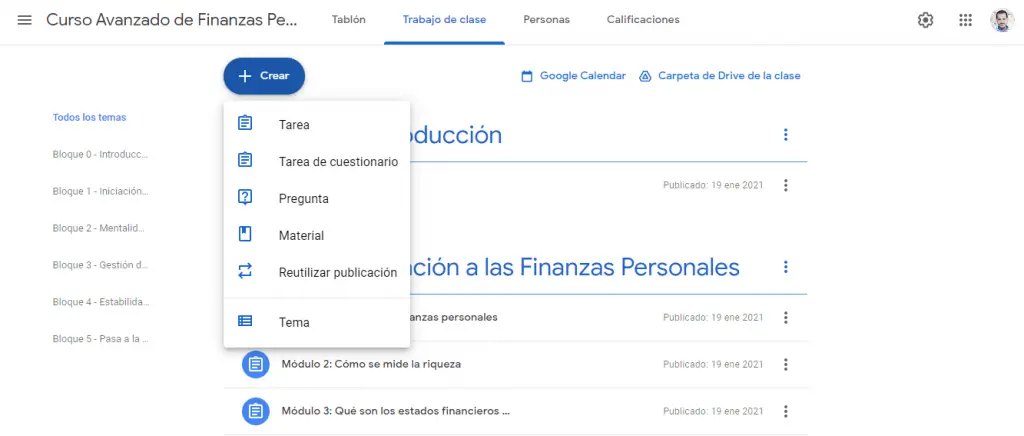This screenshot has height=436, width=1024.
Task: Click Publicado: 19 ene 2021 on Módulo 3 row
Action: [713, 411]
